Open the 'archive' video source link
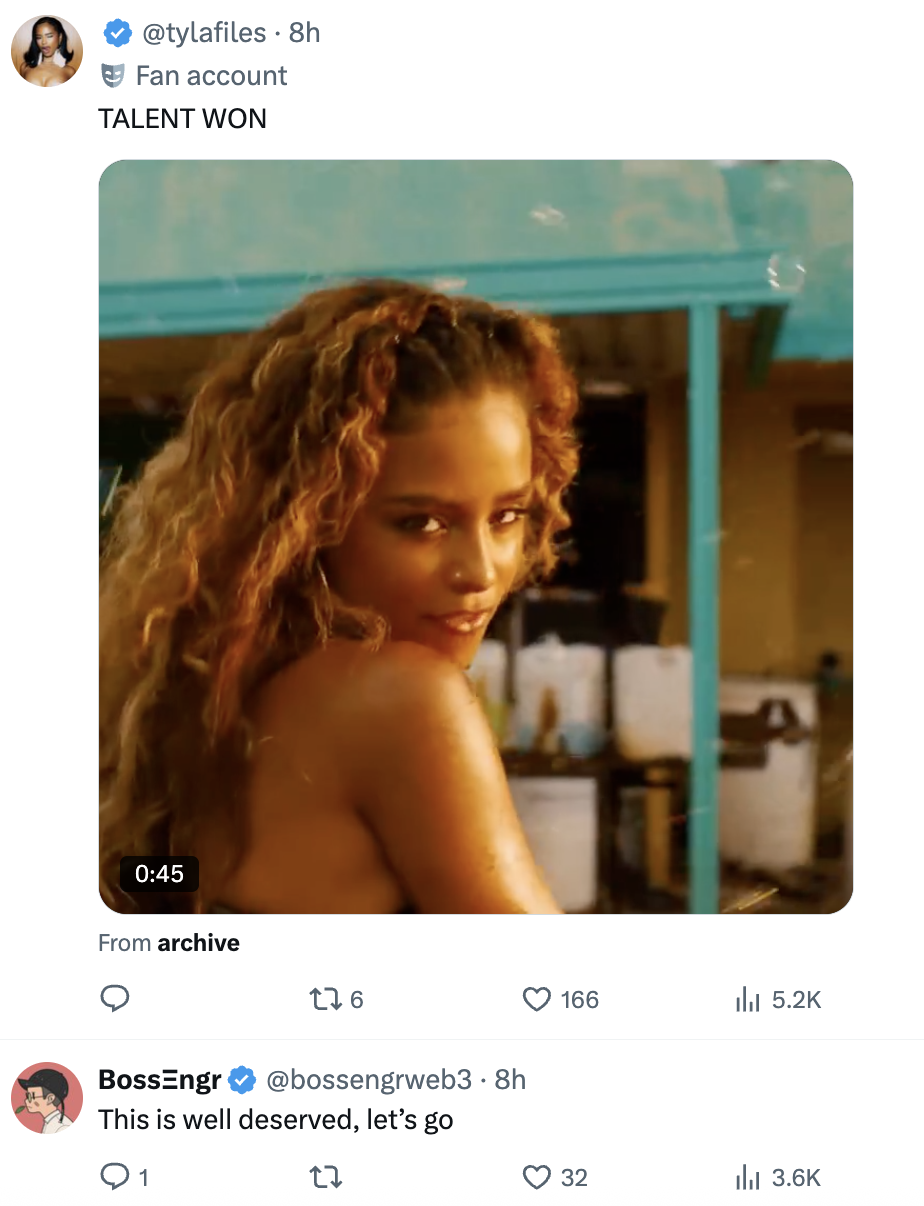The width and height of the screenshot is (924, 1206). [198, 943]
